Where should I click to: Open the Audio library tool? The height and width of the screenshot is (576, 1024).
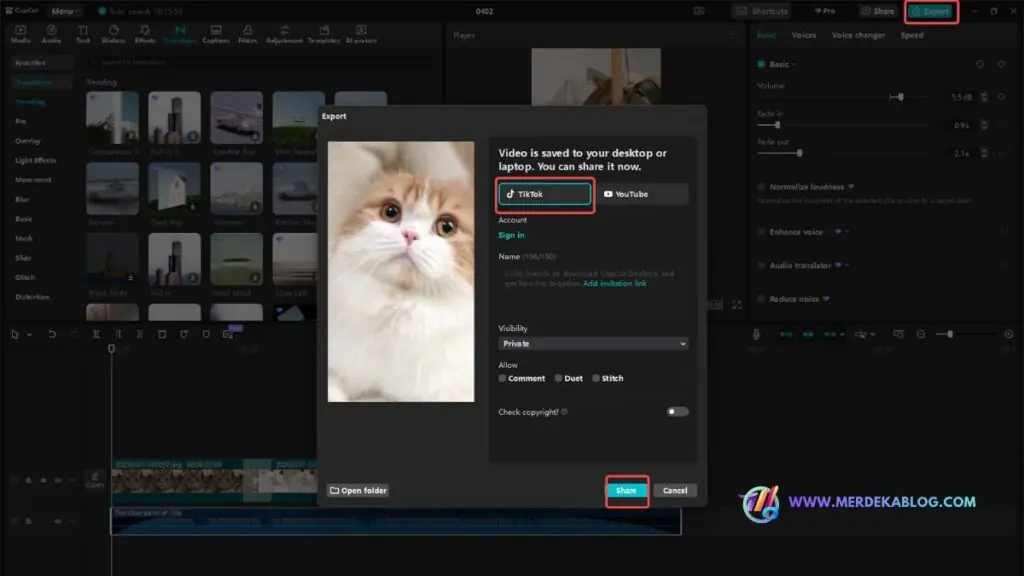(x=52, y=35)
